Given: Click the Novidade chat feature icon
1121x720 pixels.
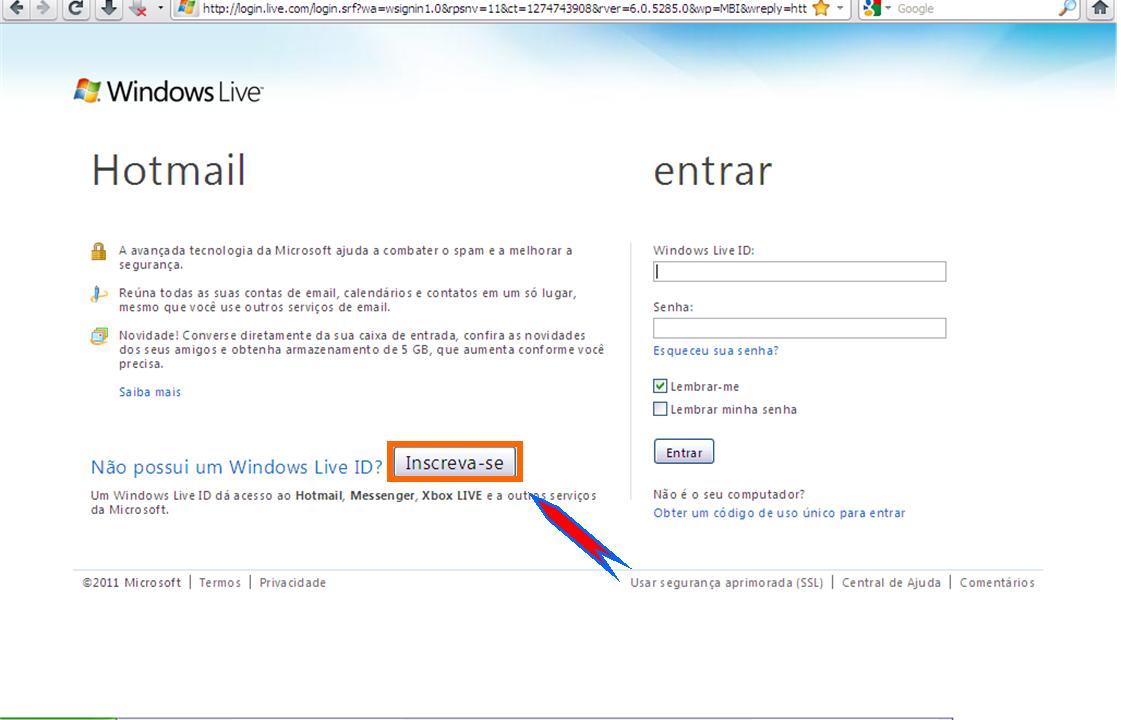Looking at the screenshot, I should tap(99, 336).
